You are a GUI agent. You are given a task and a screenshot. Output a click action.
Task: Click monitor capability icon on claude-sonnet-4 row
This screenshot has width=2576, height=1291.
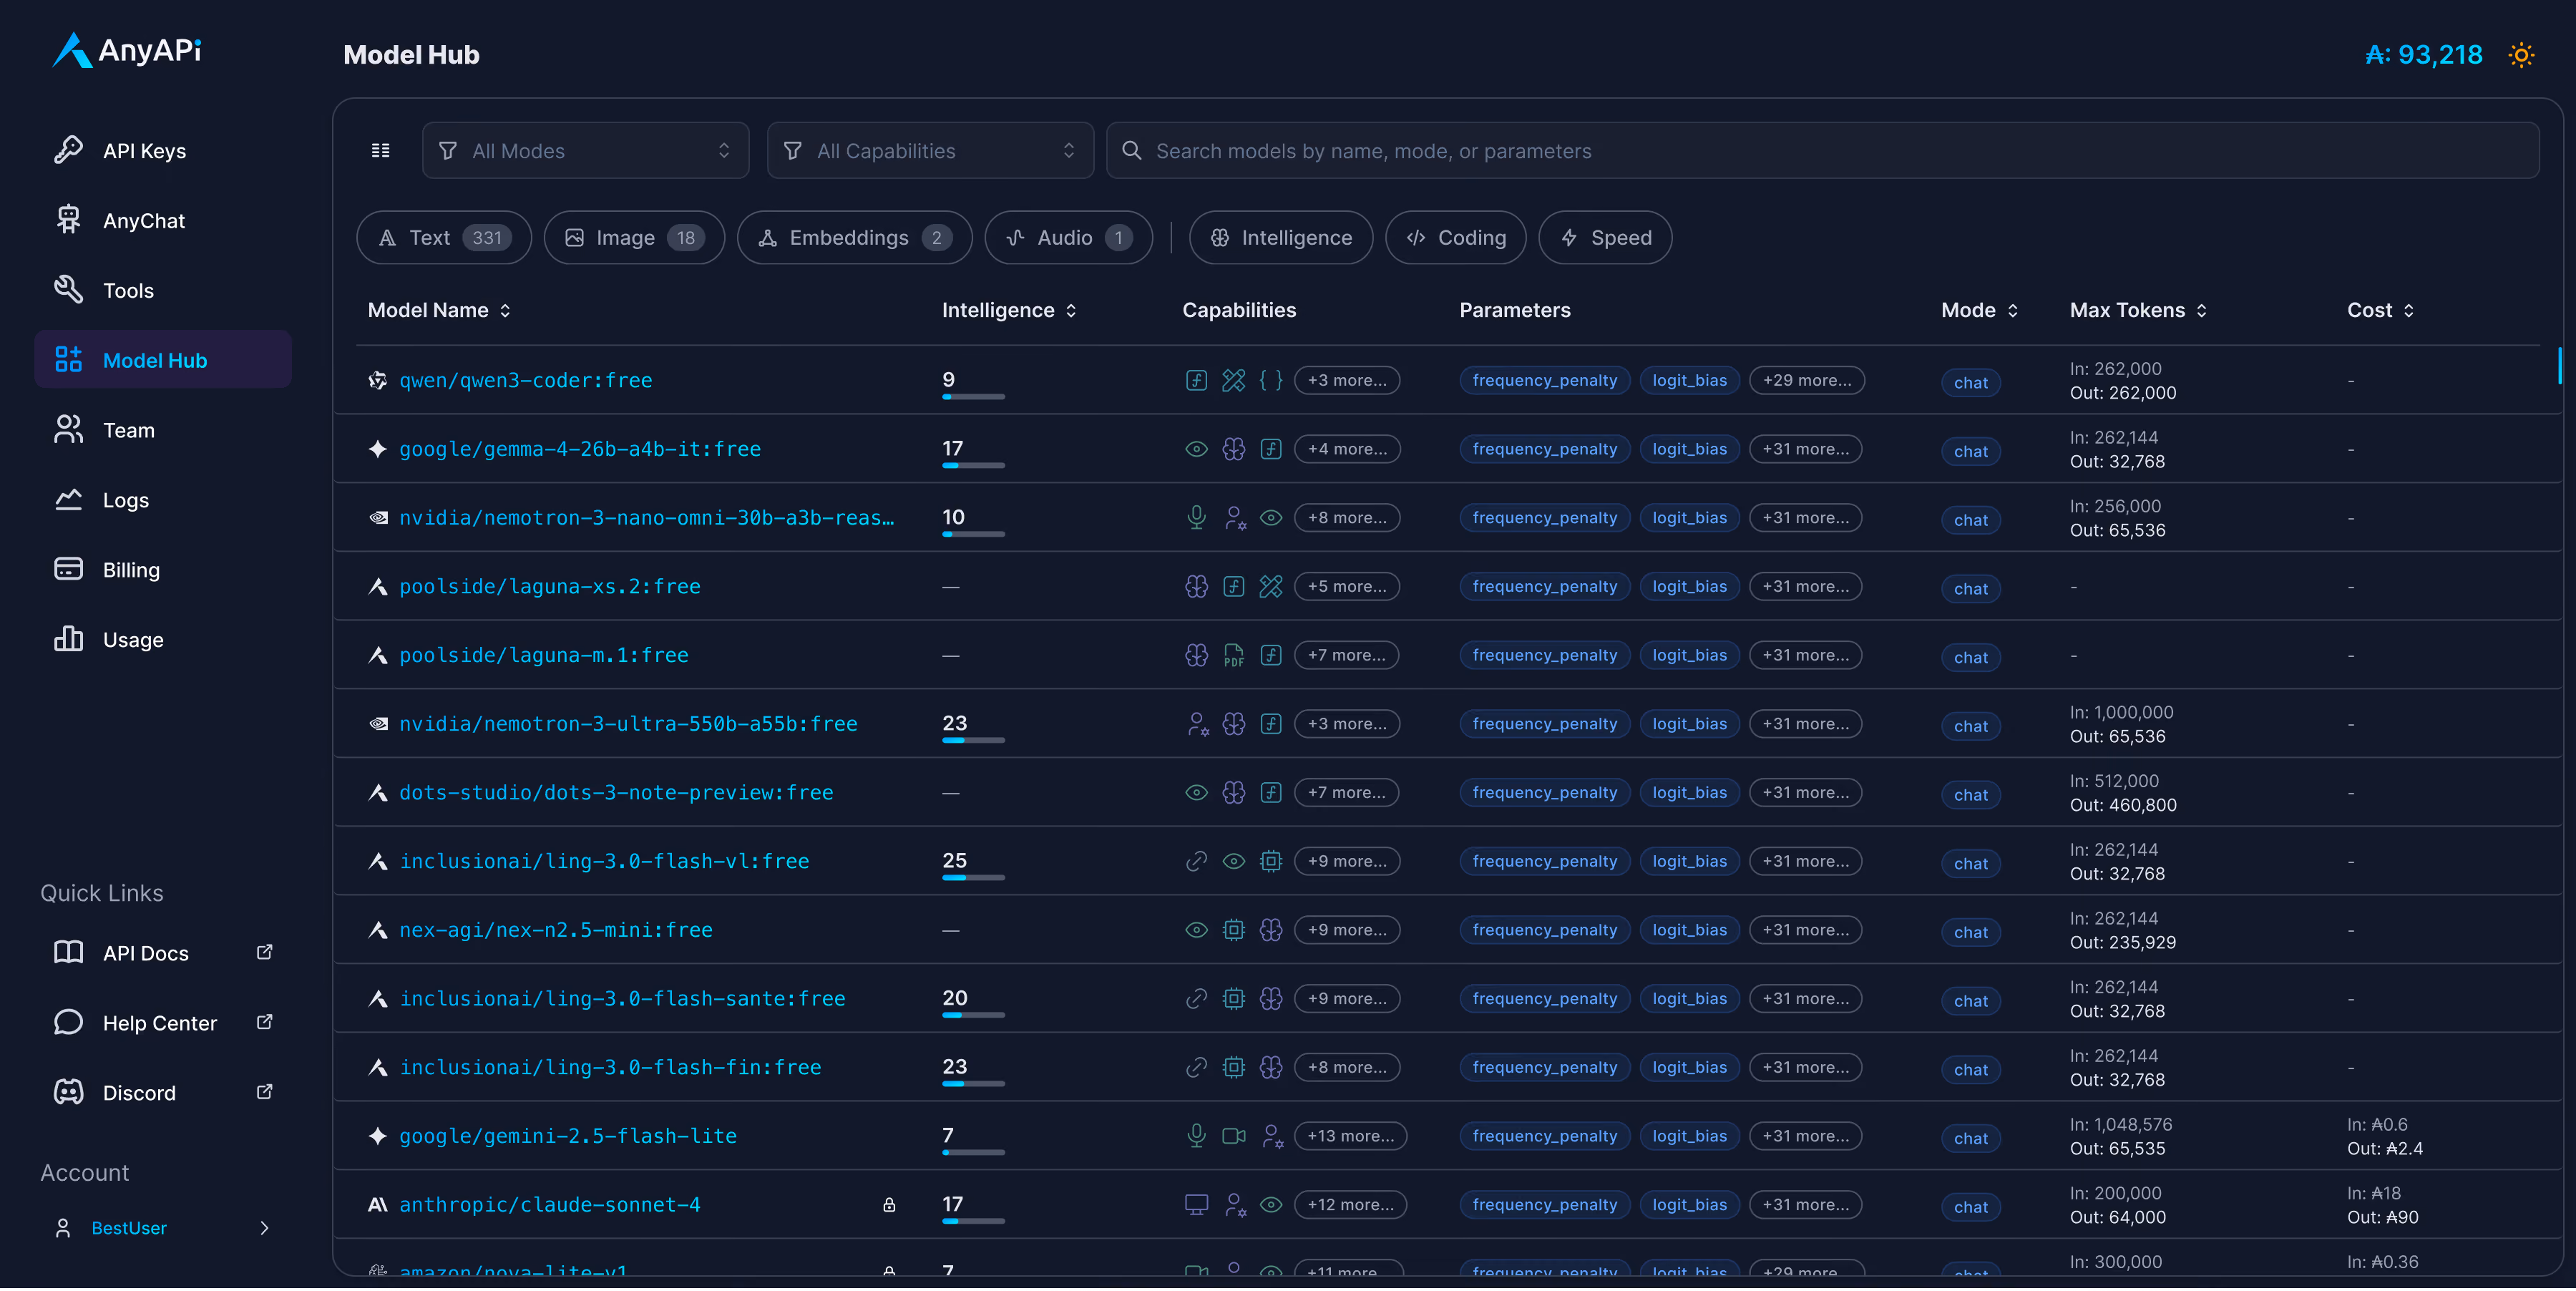coord(1196,1204)
